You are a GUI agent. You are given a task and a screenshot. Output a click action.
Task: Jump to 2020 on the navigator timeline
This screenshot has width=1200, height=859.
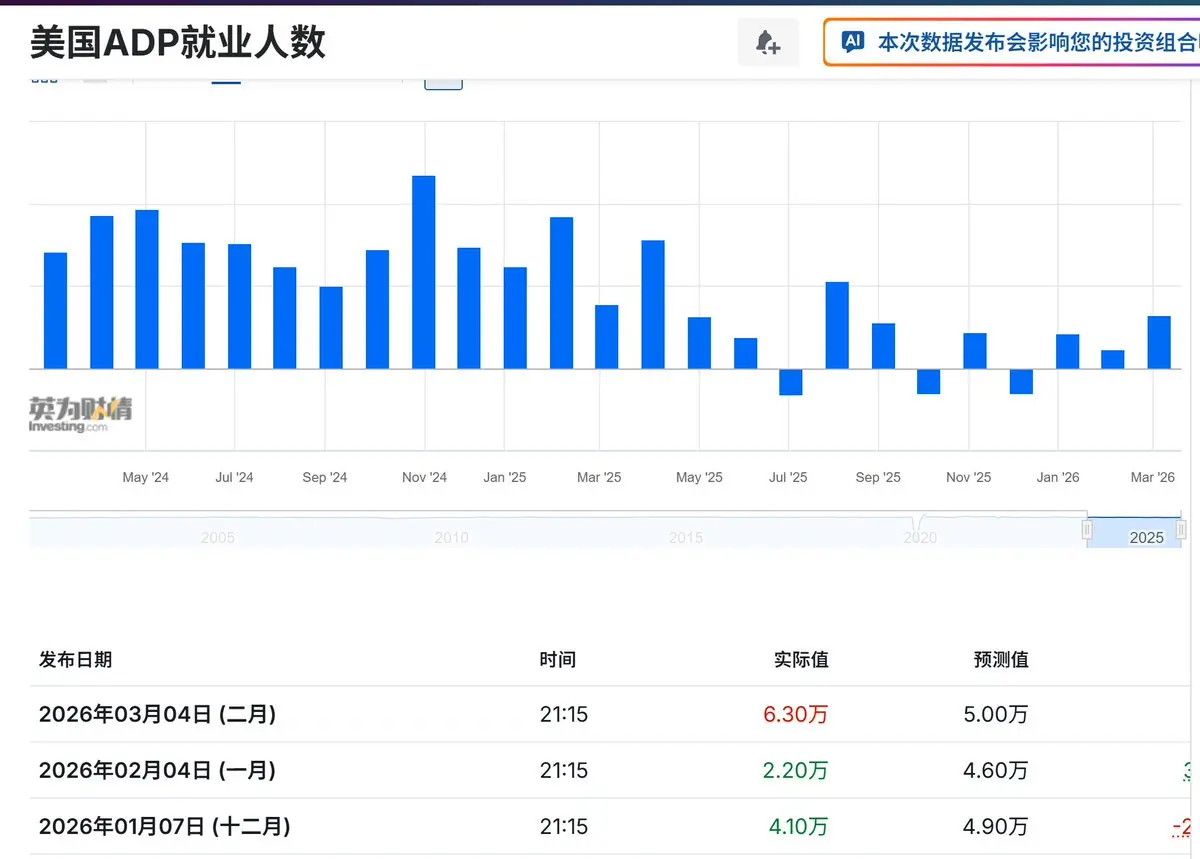(920, 538)
